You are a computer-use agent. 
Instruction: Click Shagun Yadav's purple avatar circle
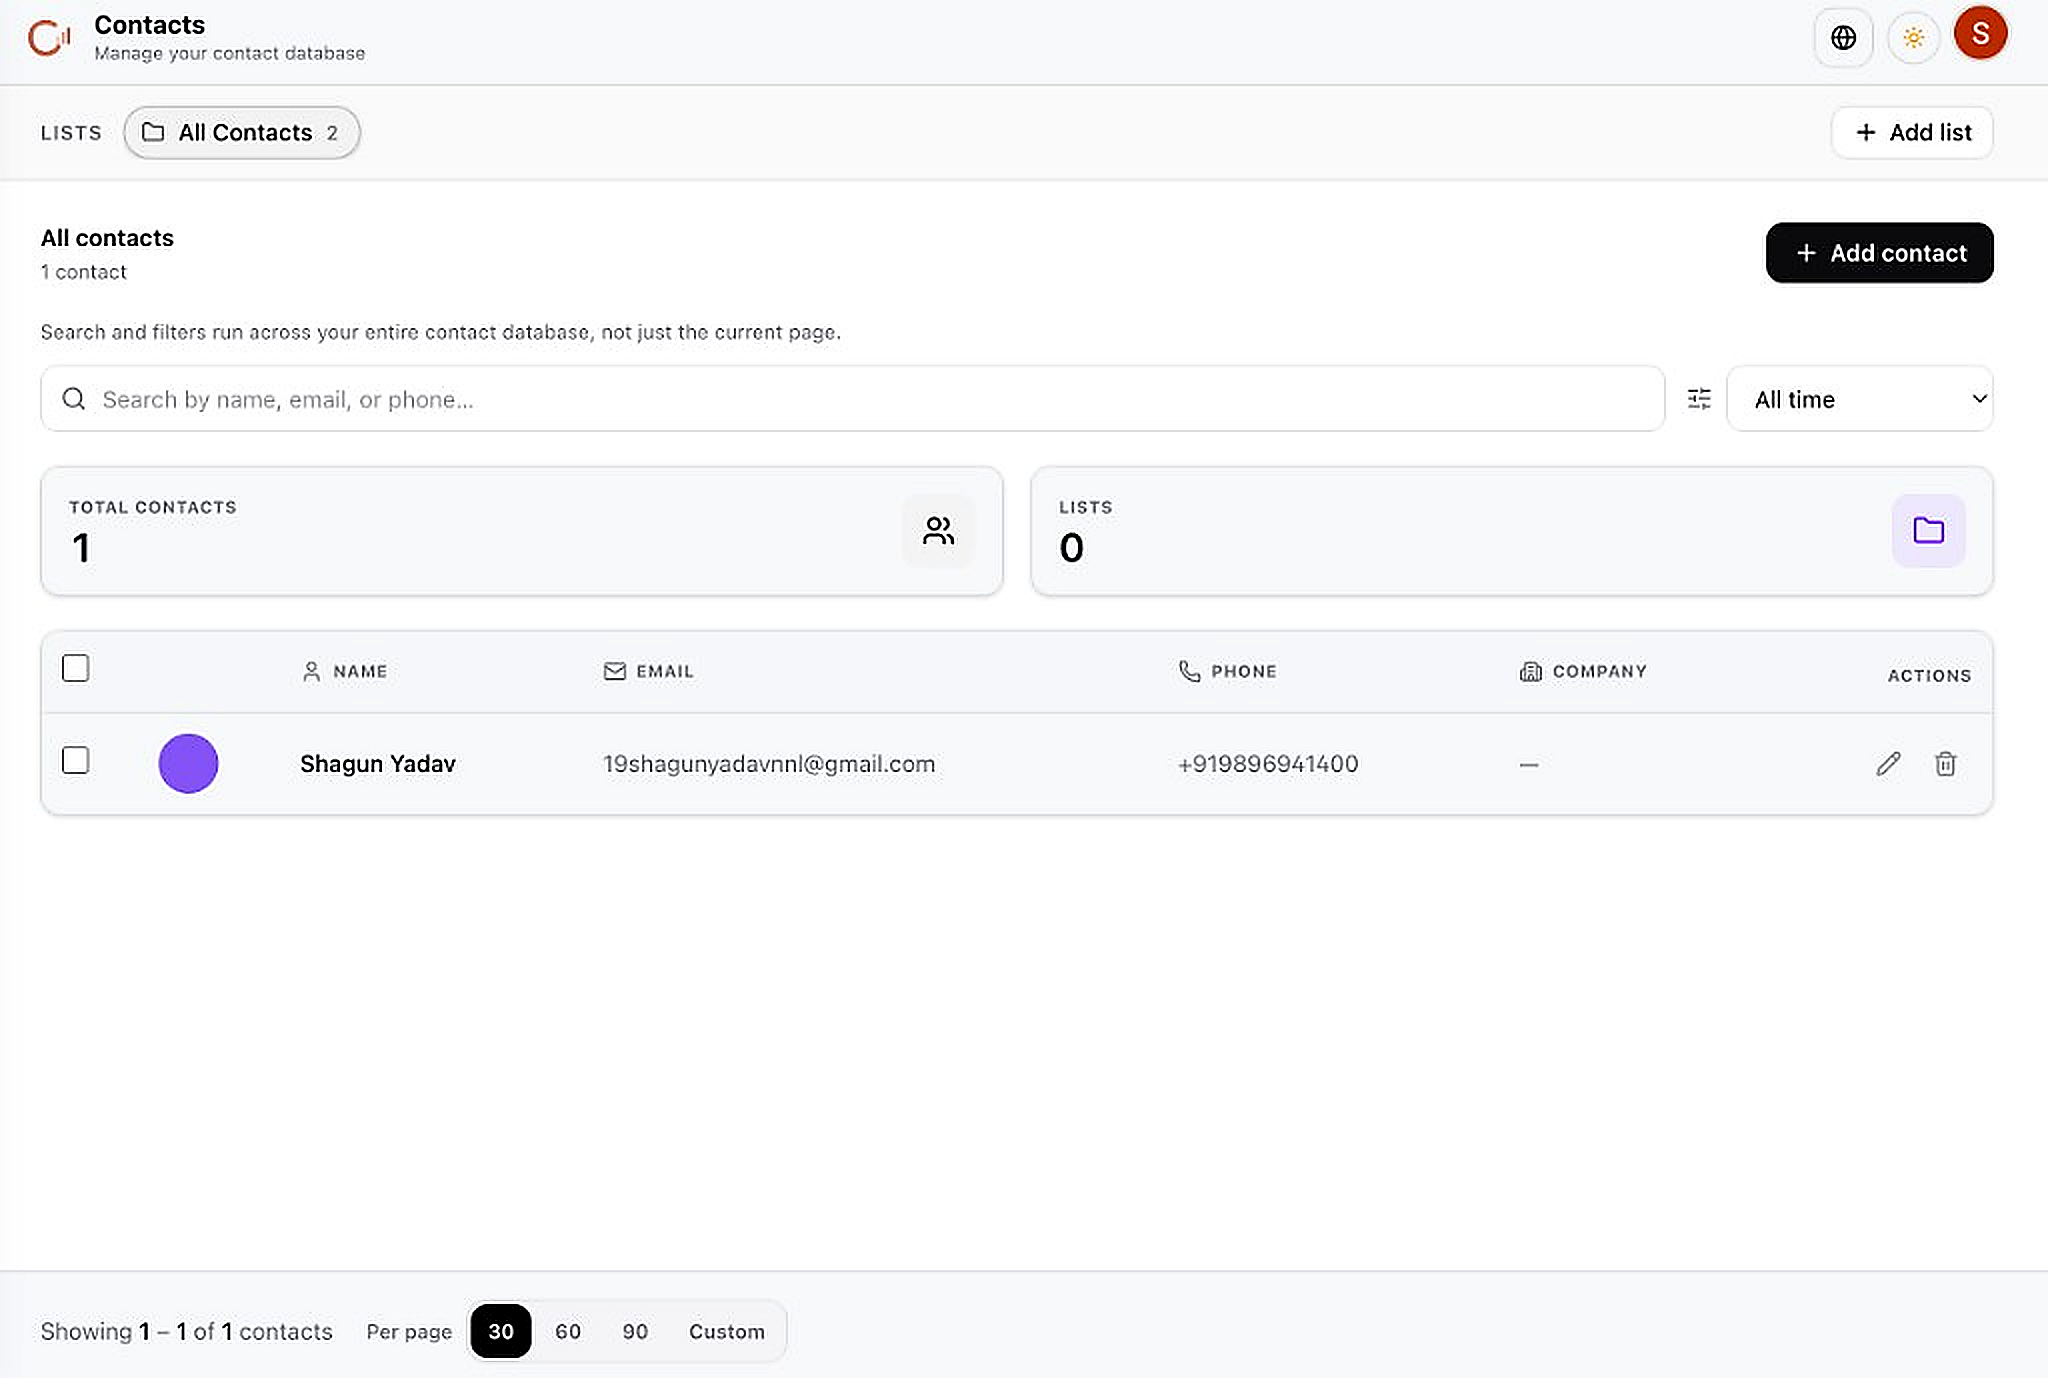pyautogui.click(x=188, y=764)
